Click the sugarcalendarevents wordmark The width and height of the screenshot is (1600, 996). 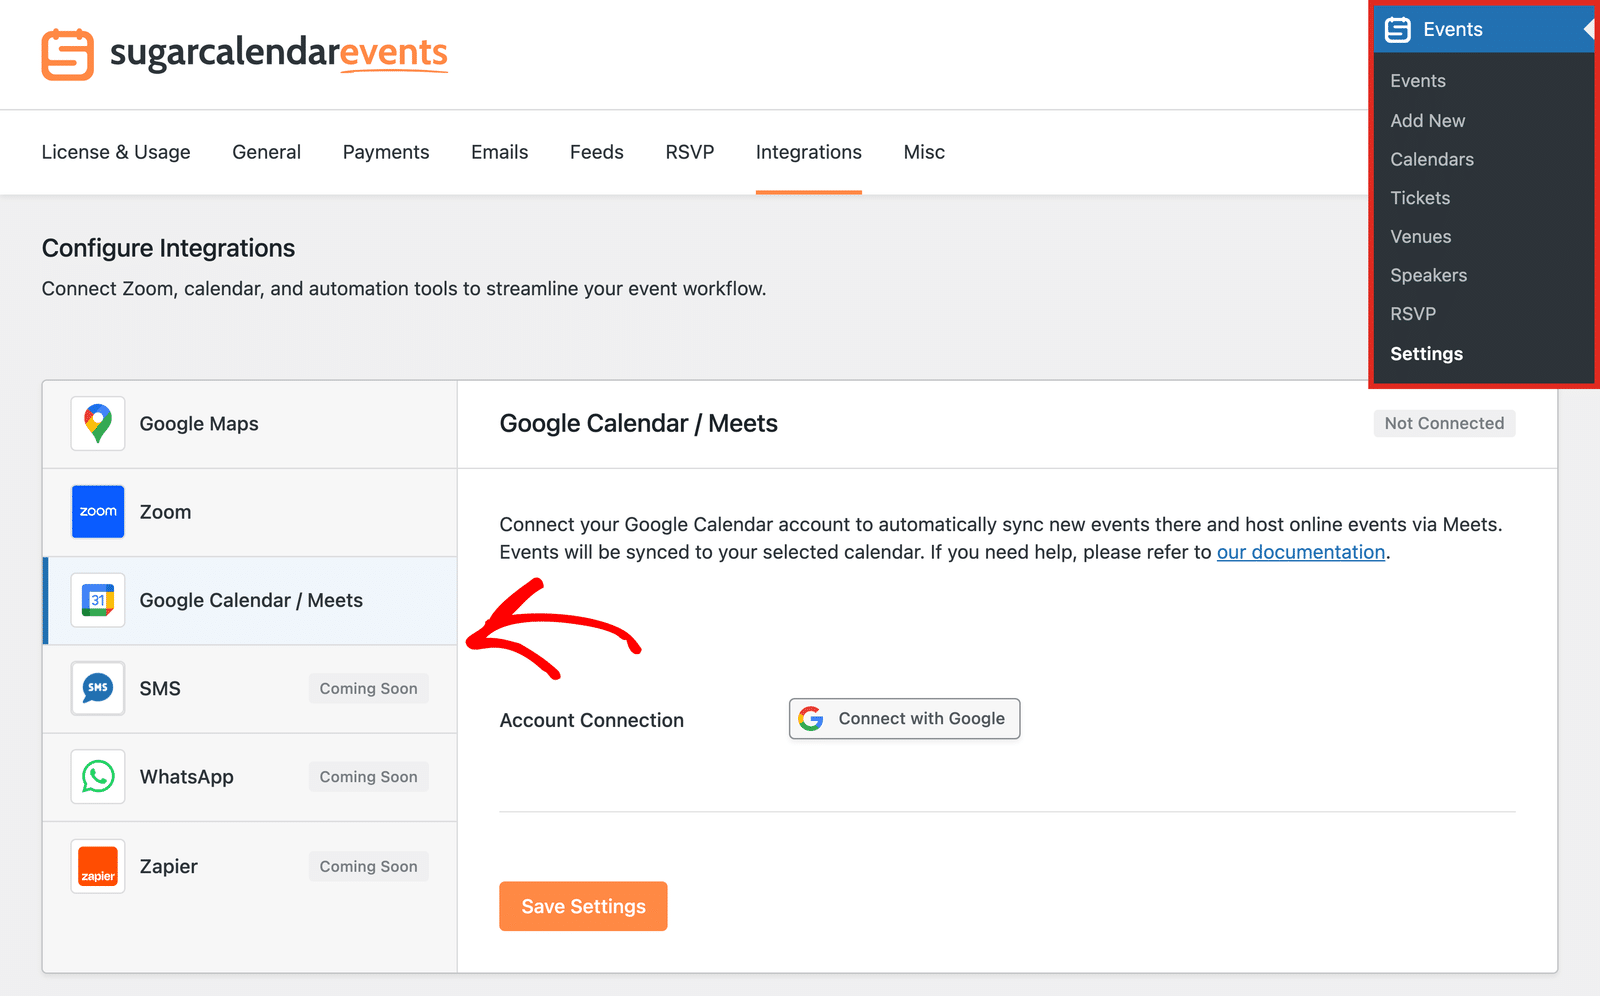coord(279,53)
